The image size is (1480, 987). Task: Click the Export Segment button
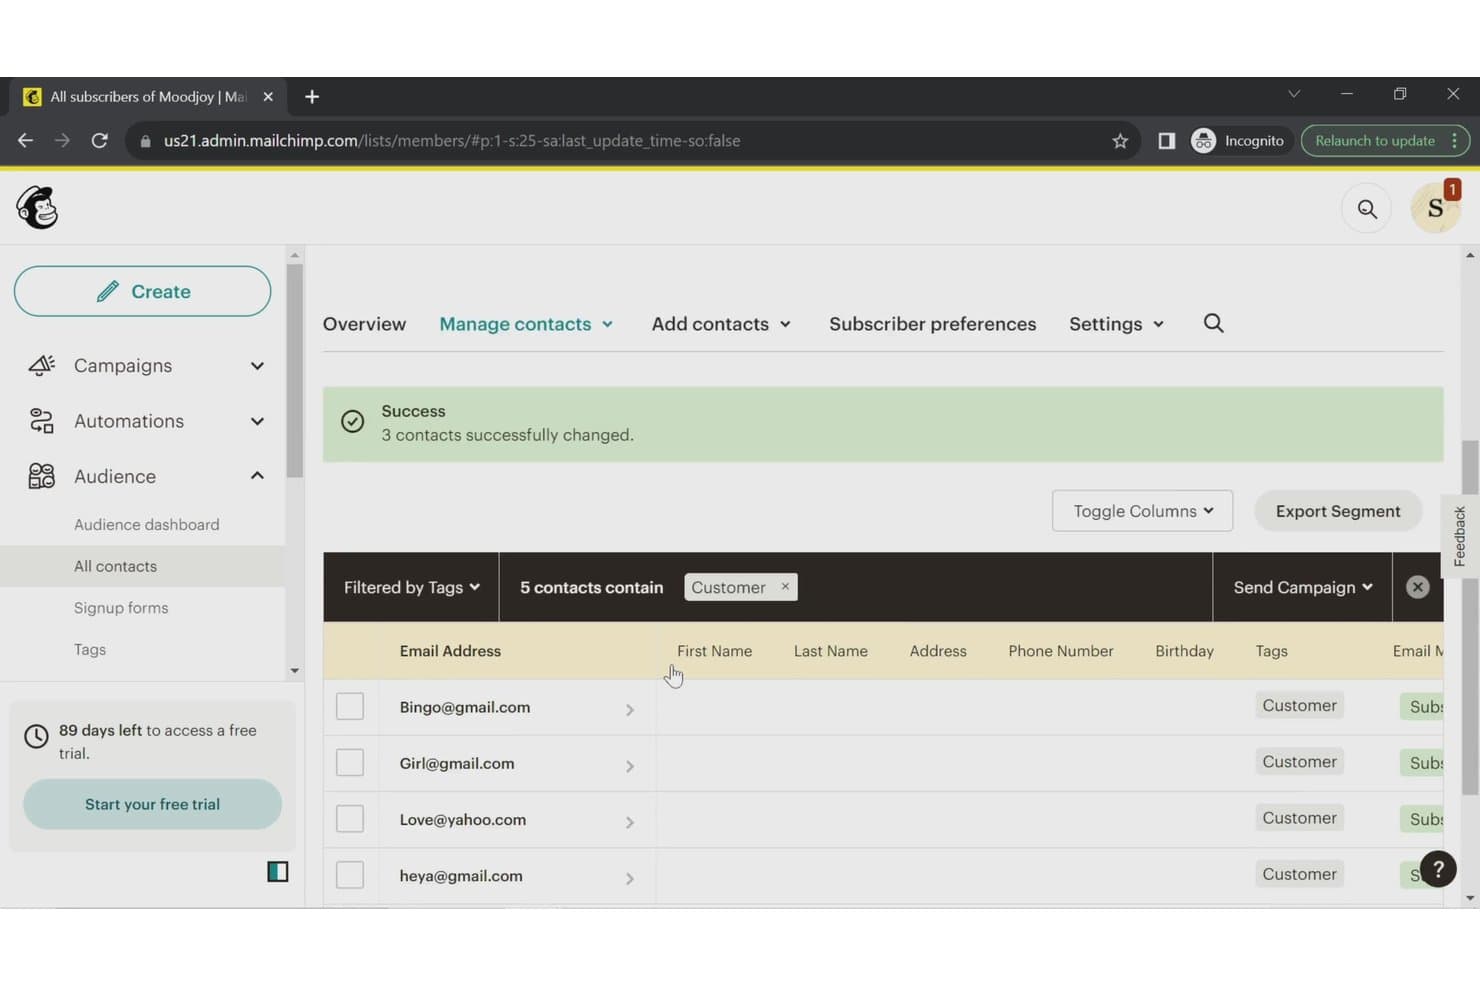(x=1337, y=511)
